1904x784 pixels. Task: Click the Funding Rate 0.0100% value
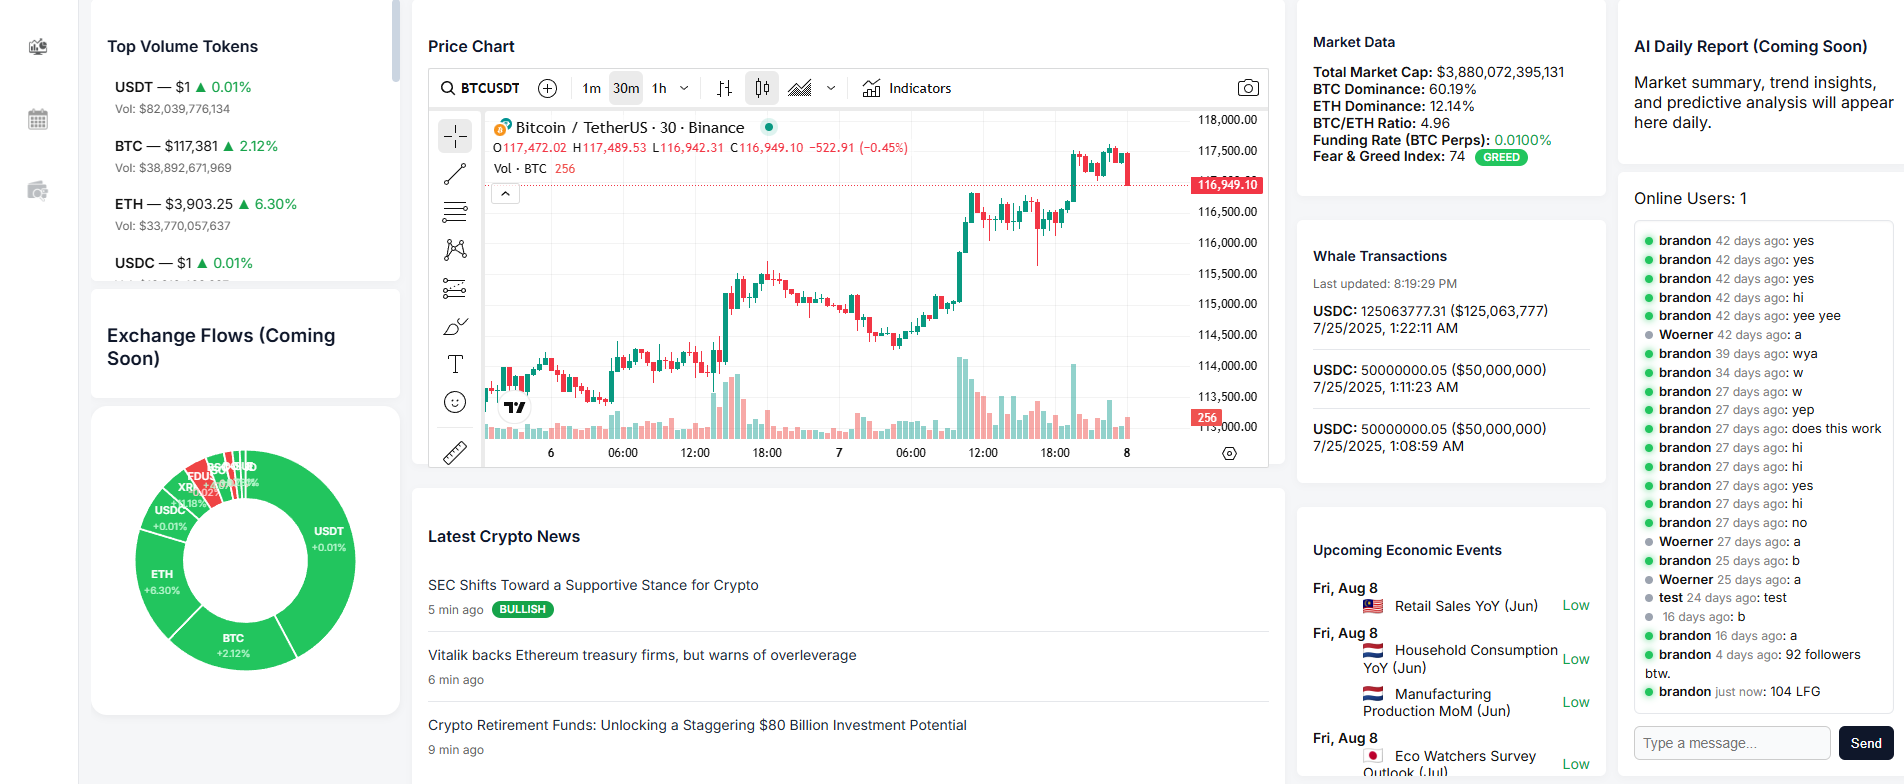click(1523, 140)
